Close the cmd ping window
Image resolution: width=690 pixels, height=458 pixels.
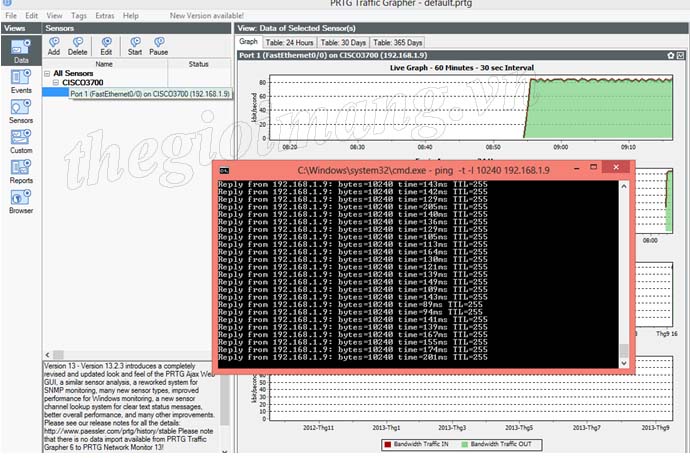(x=616, y=167)
